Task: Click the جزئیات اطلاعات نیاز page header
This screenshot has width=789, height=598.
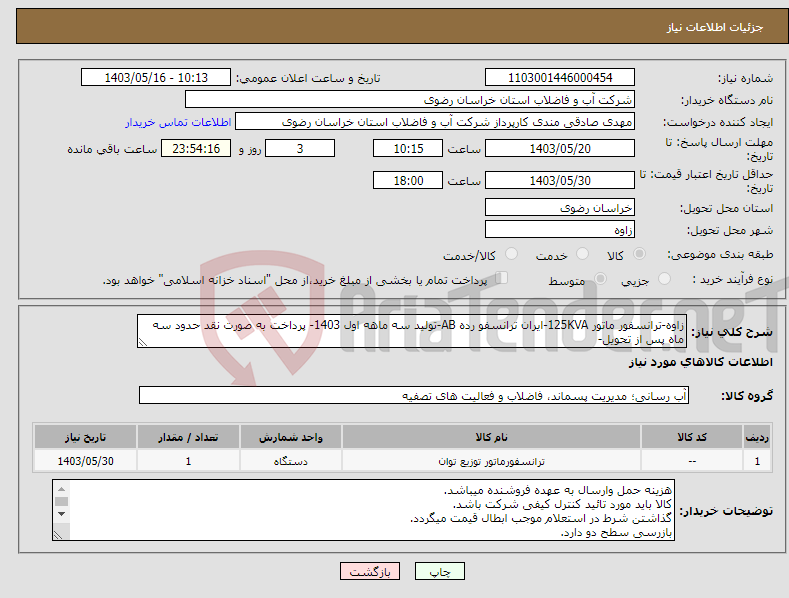Action: tap(715, 27)
